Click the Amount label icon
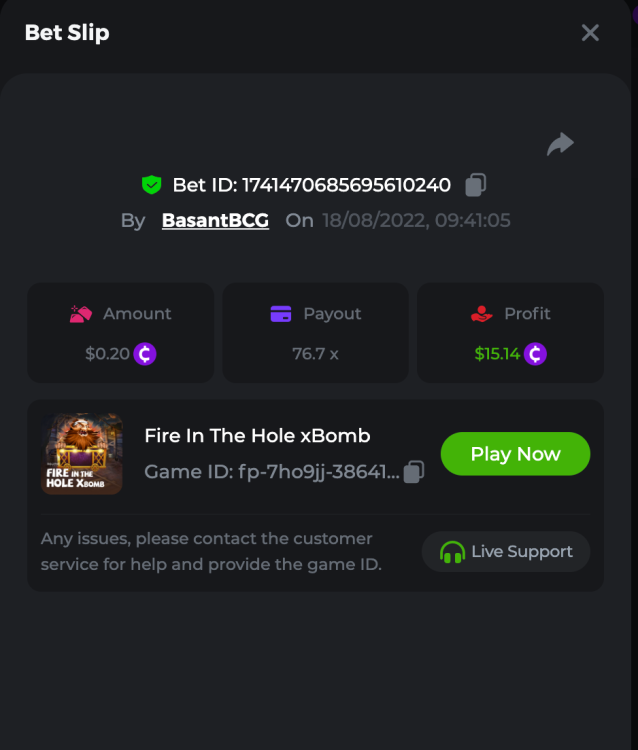 pos(81,314)
